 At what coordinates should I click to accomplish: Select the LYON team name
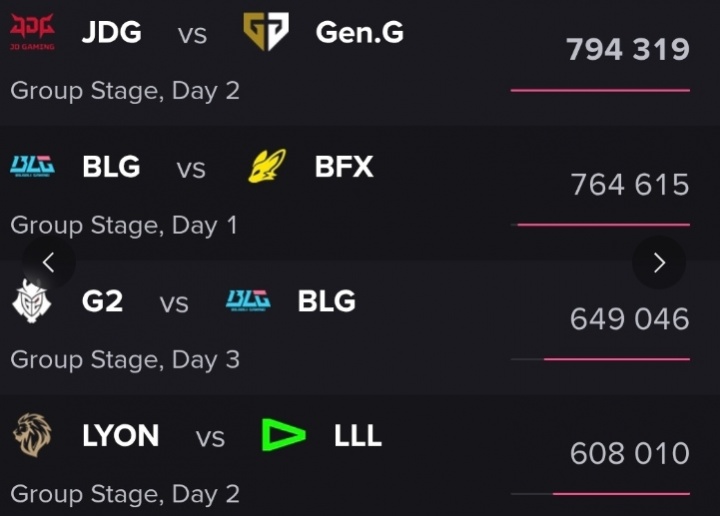[120, 436]
